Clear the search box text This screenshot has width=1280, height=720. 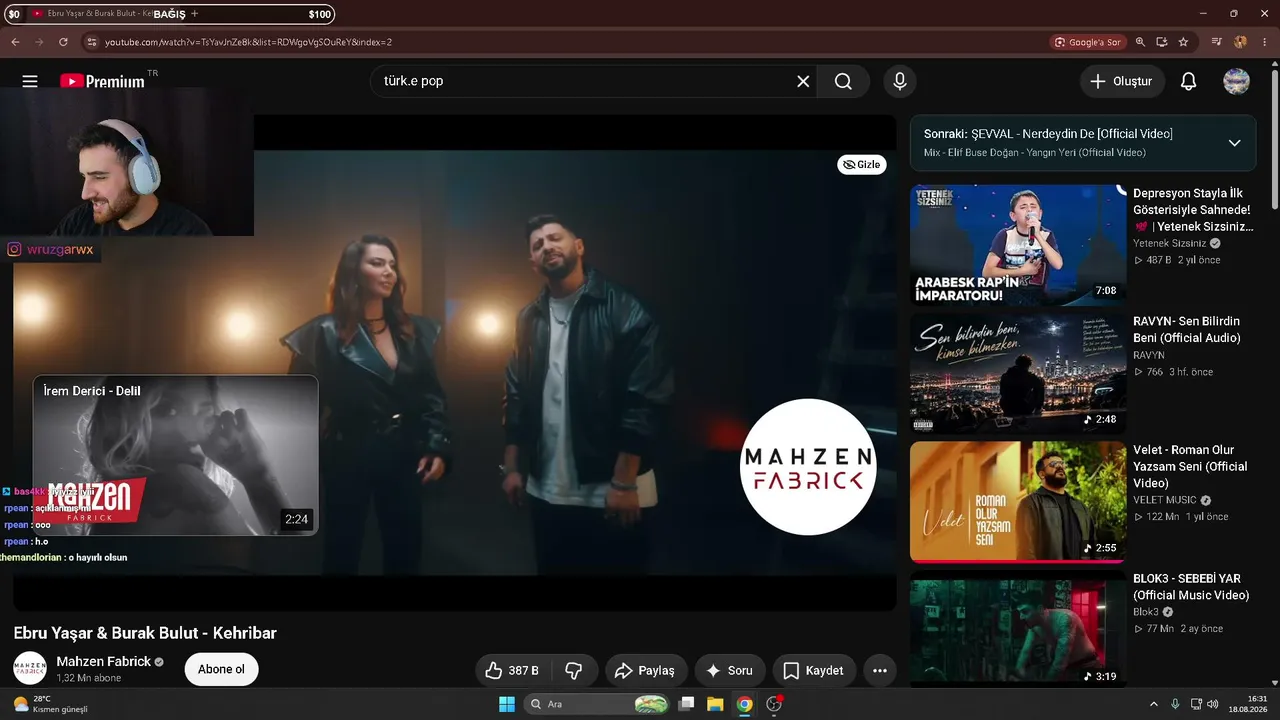tap(803, 81)
